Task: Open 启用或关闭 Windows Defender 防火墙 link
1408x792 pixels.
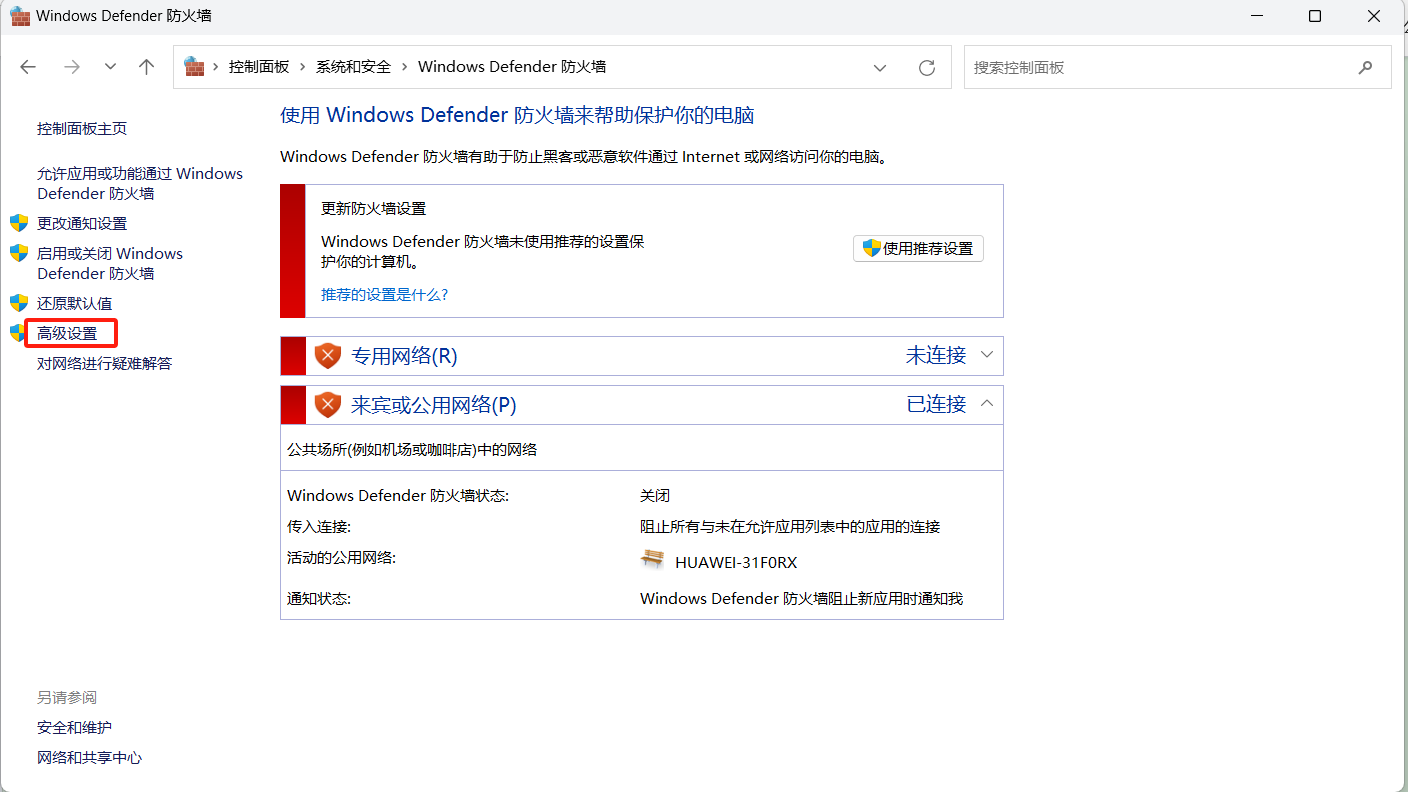Action: (110, 263)
